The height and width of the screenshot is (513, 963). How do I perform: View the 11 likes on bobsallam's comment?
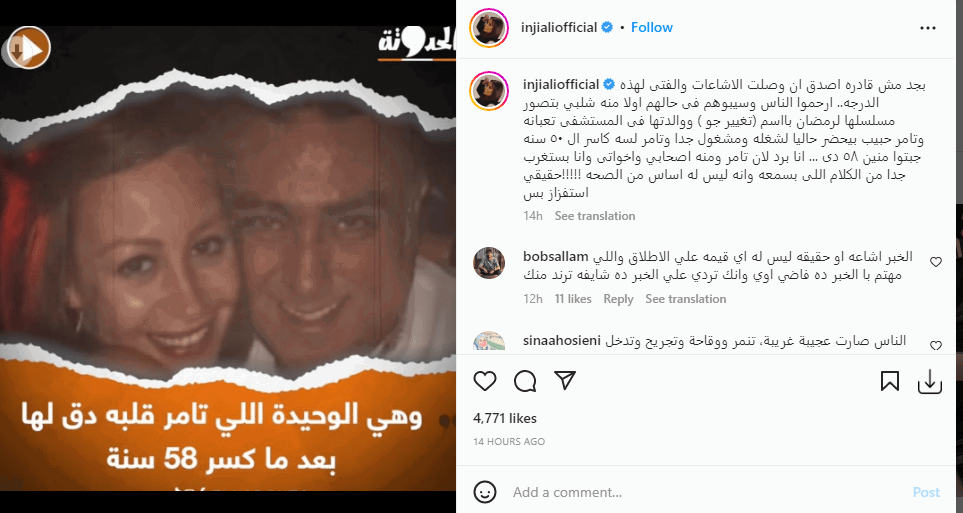click(x=573, y=299)
